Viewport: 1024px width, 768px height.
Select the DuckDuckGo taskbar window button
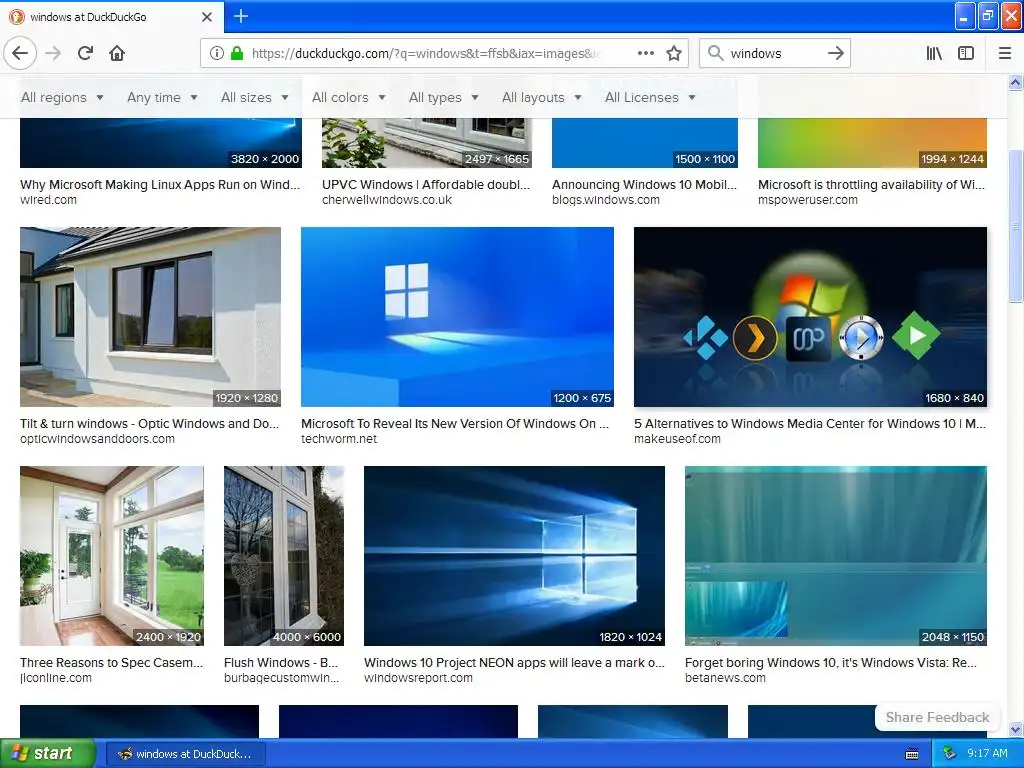click(185, 754)
